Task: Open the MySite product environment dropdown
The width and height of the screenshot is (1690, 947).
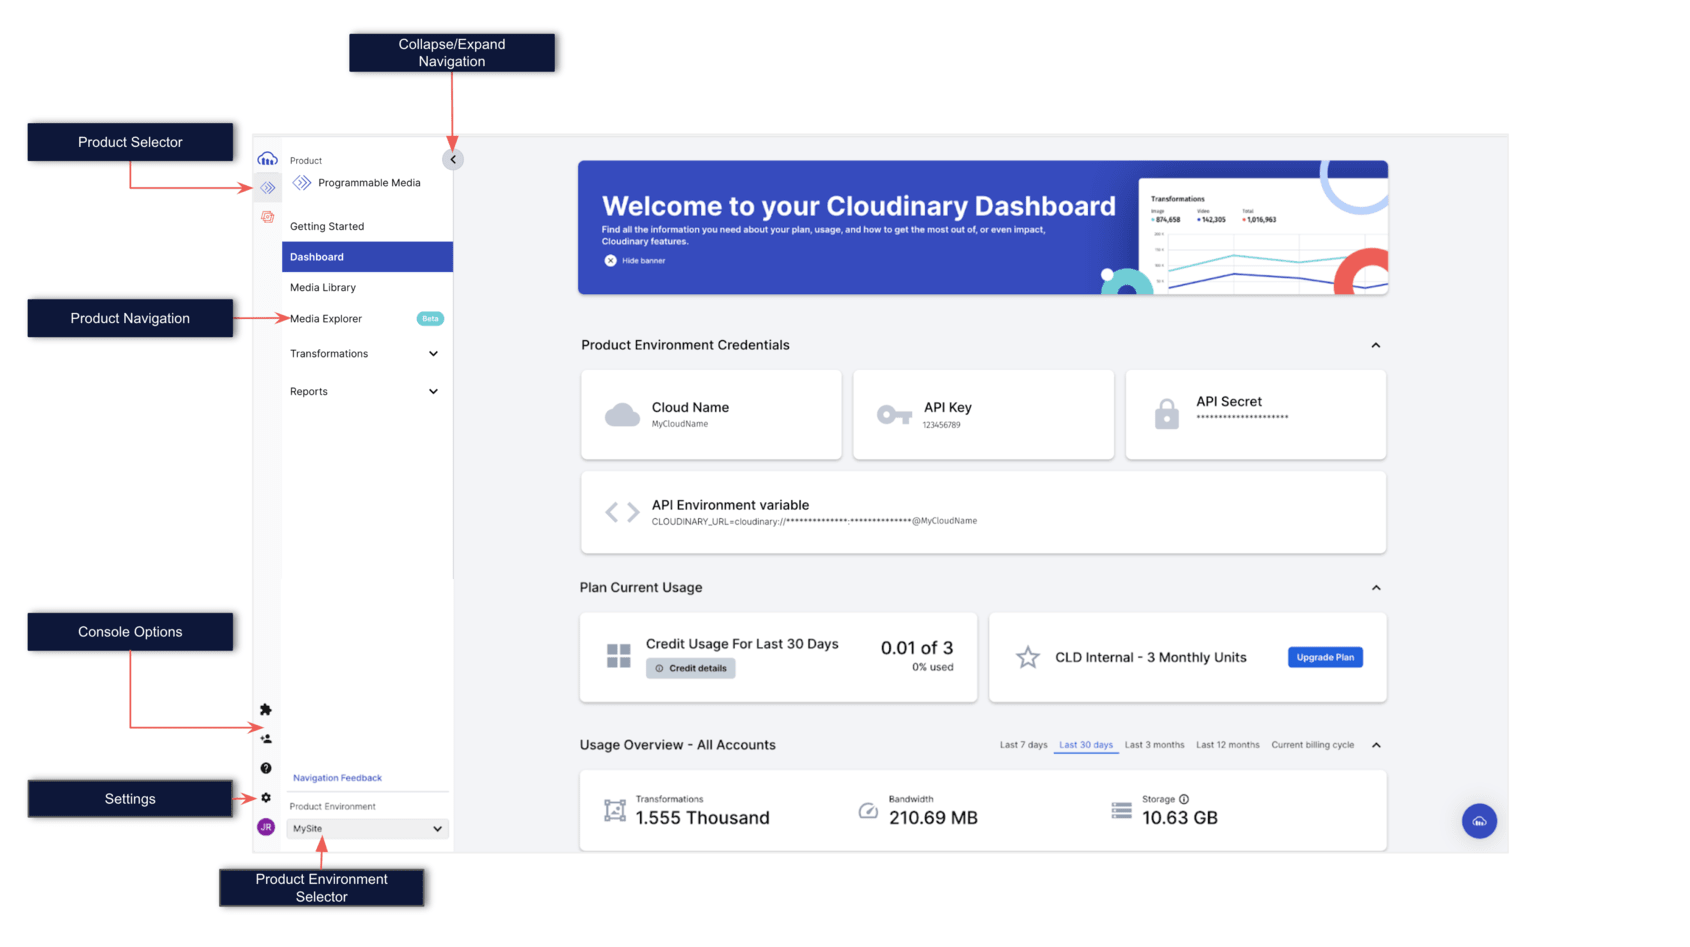Action: pos(366,828)
